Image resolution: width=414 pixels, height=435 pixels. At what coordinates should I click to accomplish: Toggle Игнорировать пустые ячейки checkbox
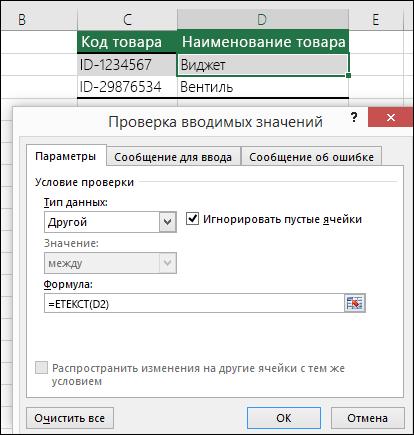(192, 219)
